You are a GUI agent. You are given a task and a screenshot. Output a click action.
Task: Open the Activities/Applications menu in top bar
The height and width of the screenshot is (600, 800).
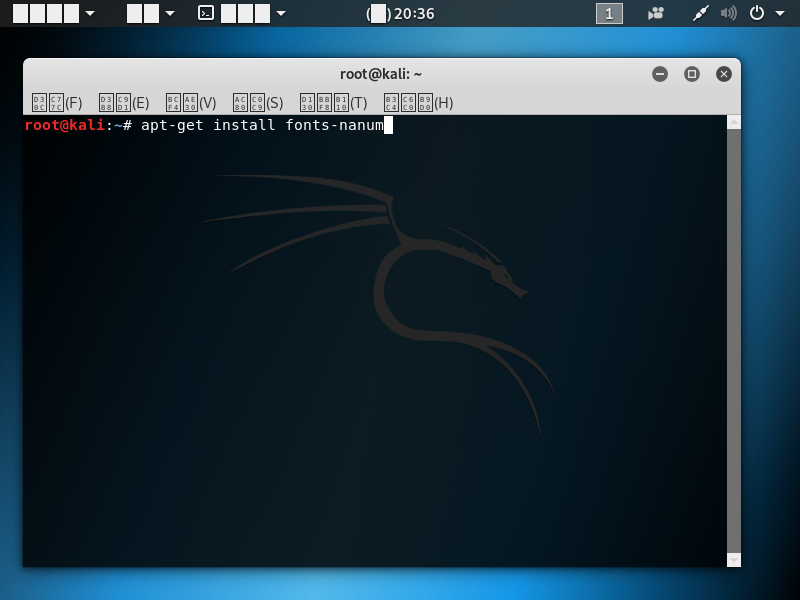(x=54, y=13)
